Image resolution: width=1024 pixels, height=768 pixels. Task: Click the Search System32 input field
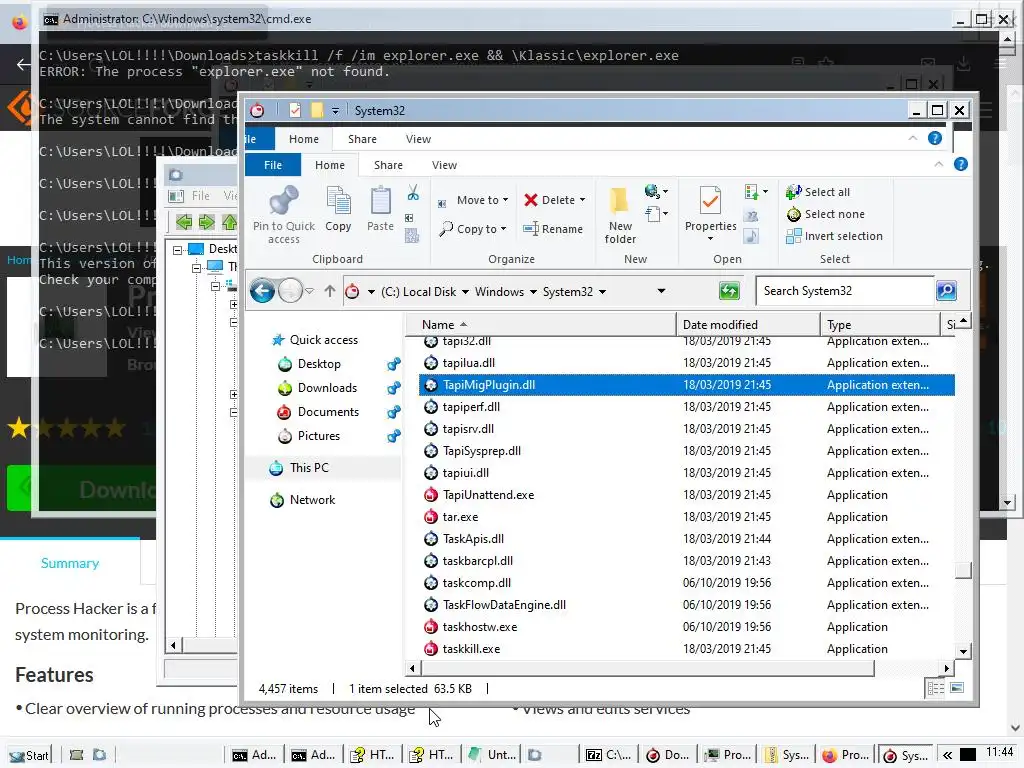[x=845, y=291]
